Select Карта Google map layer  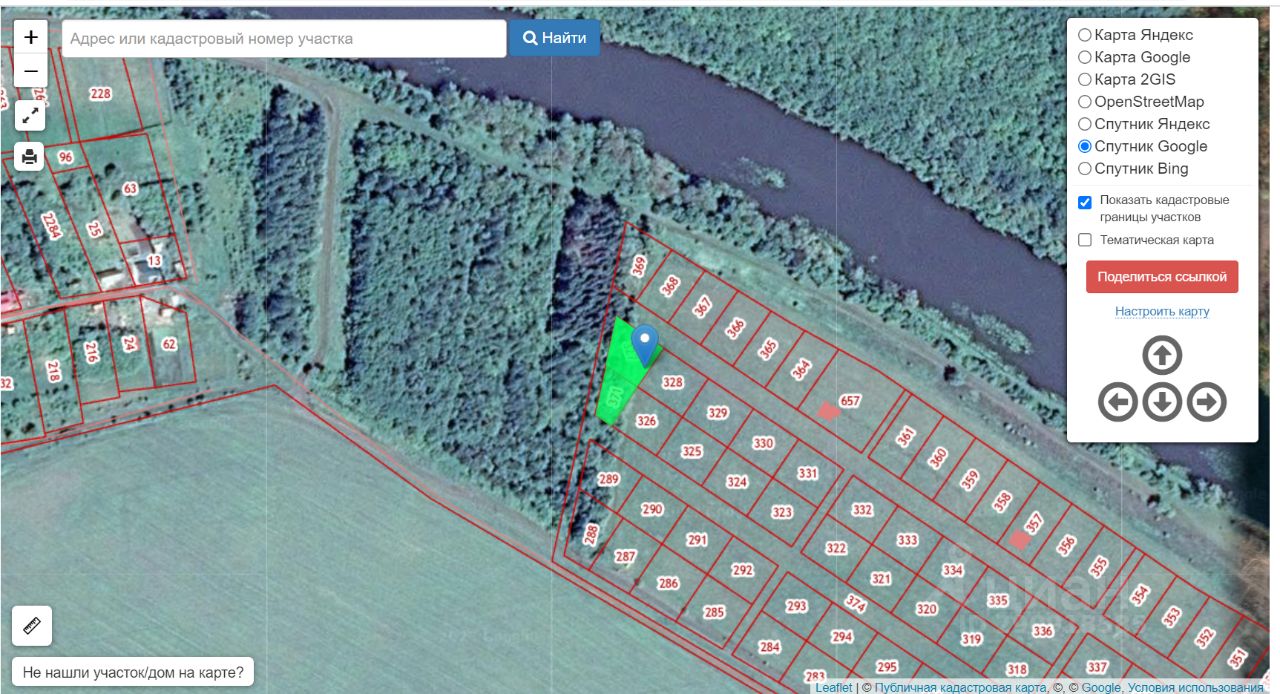1085,57
